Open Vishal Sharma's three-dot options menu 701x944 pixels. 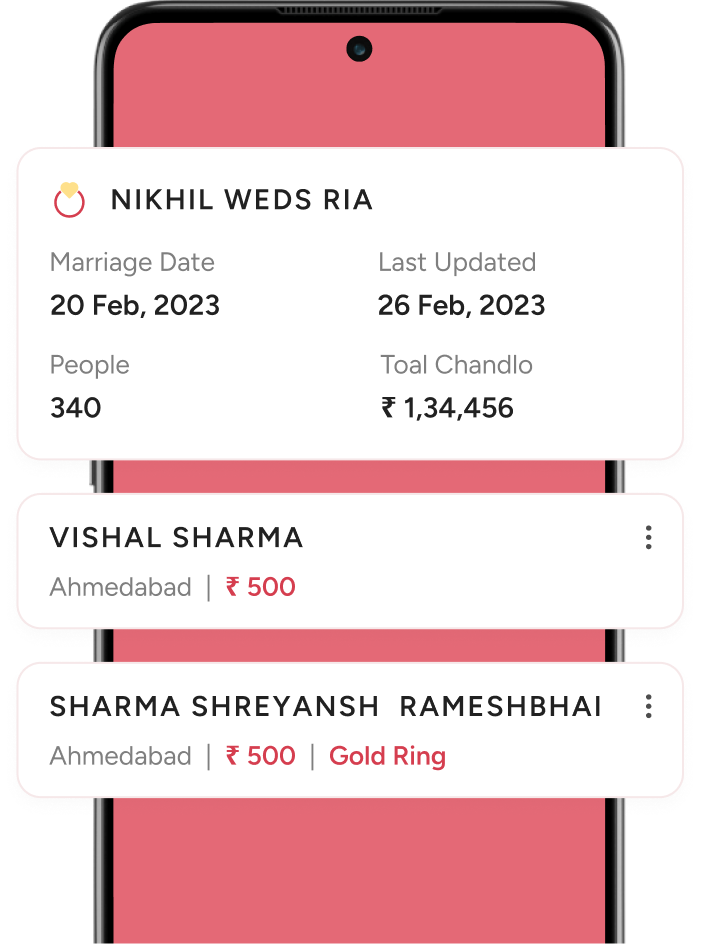648,538
